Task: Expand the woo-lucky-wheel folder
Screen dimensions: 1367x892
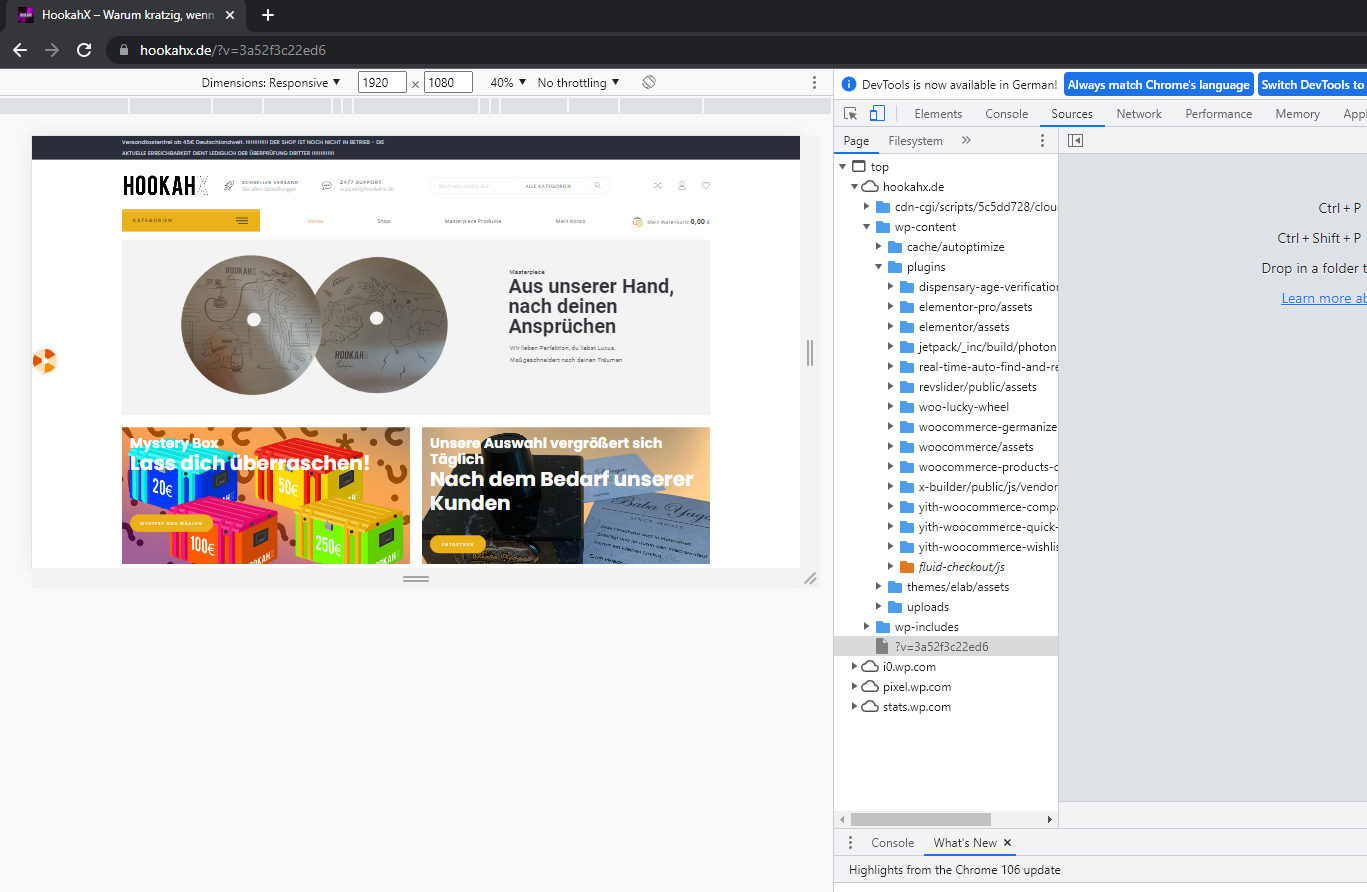Action: click(891, 407)
